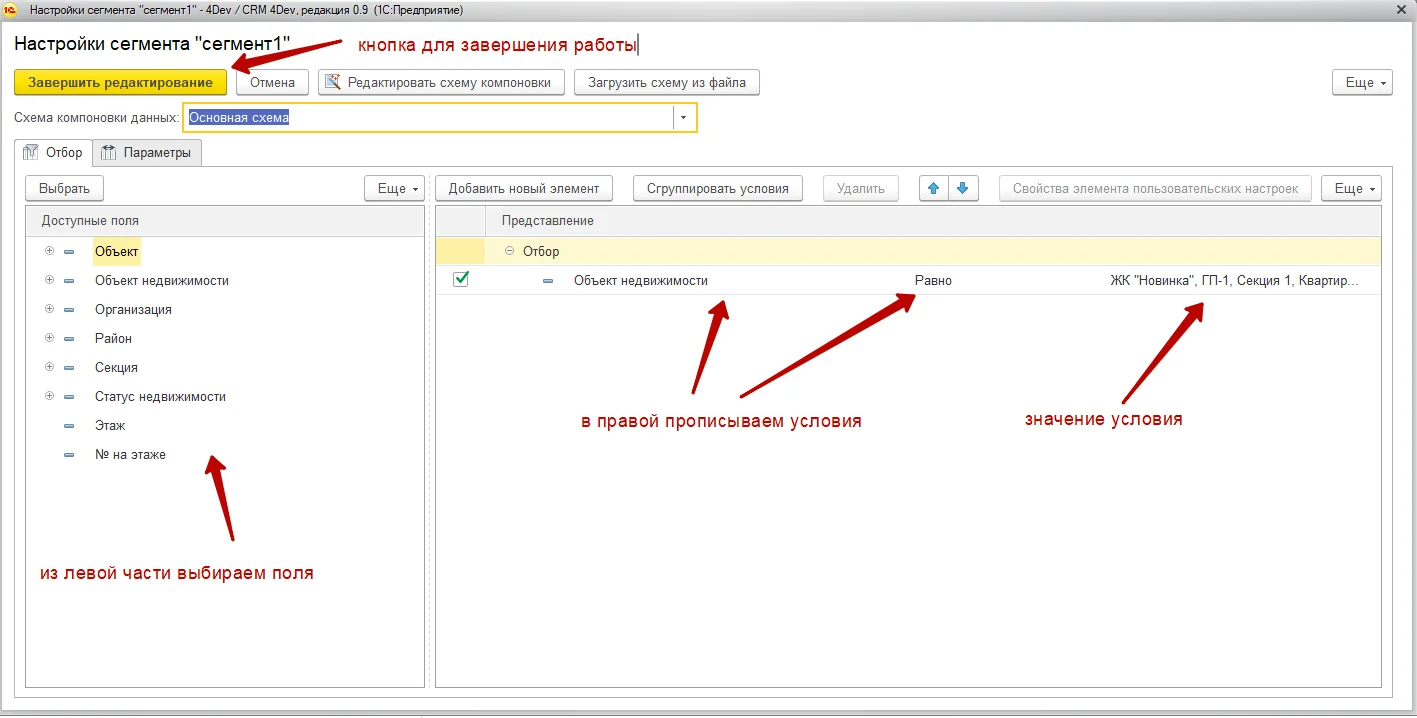Screen dimensions: 1417x718
Task: Click the Равно comparison type cell
Action: tap(933, 281)
